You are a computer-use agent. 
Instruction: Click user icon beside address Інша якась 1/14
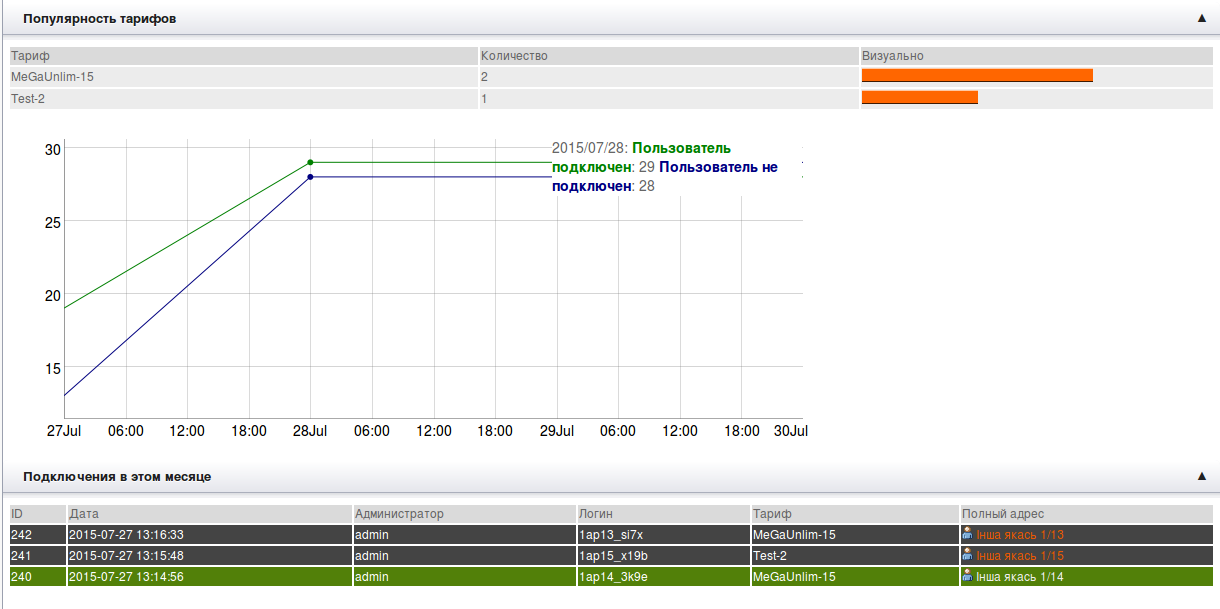(x=967, y=576)
